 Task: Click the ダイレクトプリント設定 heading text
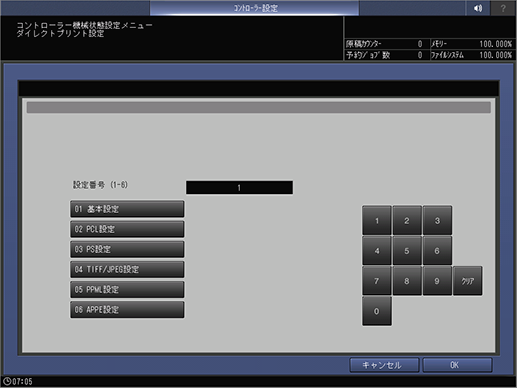click(x=60, y=33)
